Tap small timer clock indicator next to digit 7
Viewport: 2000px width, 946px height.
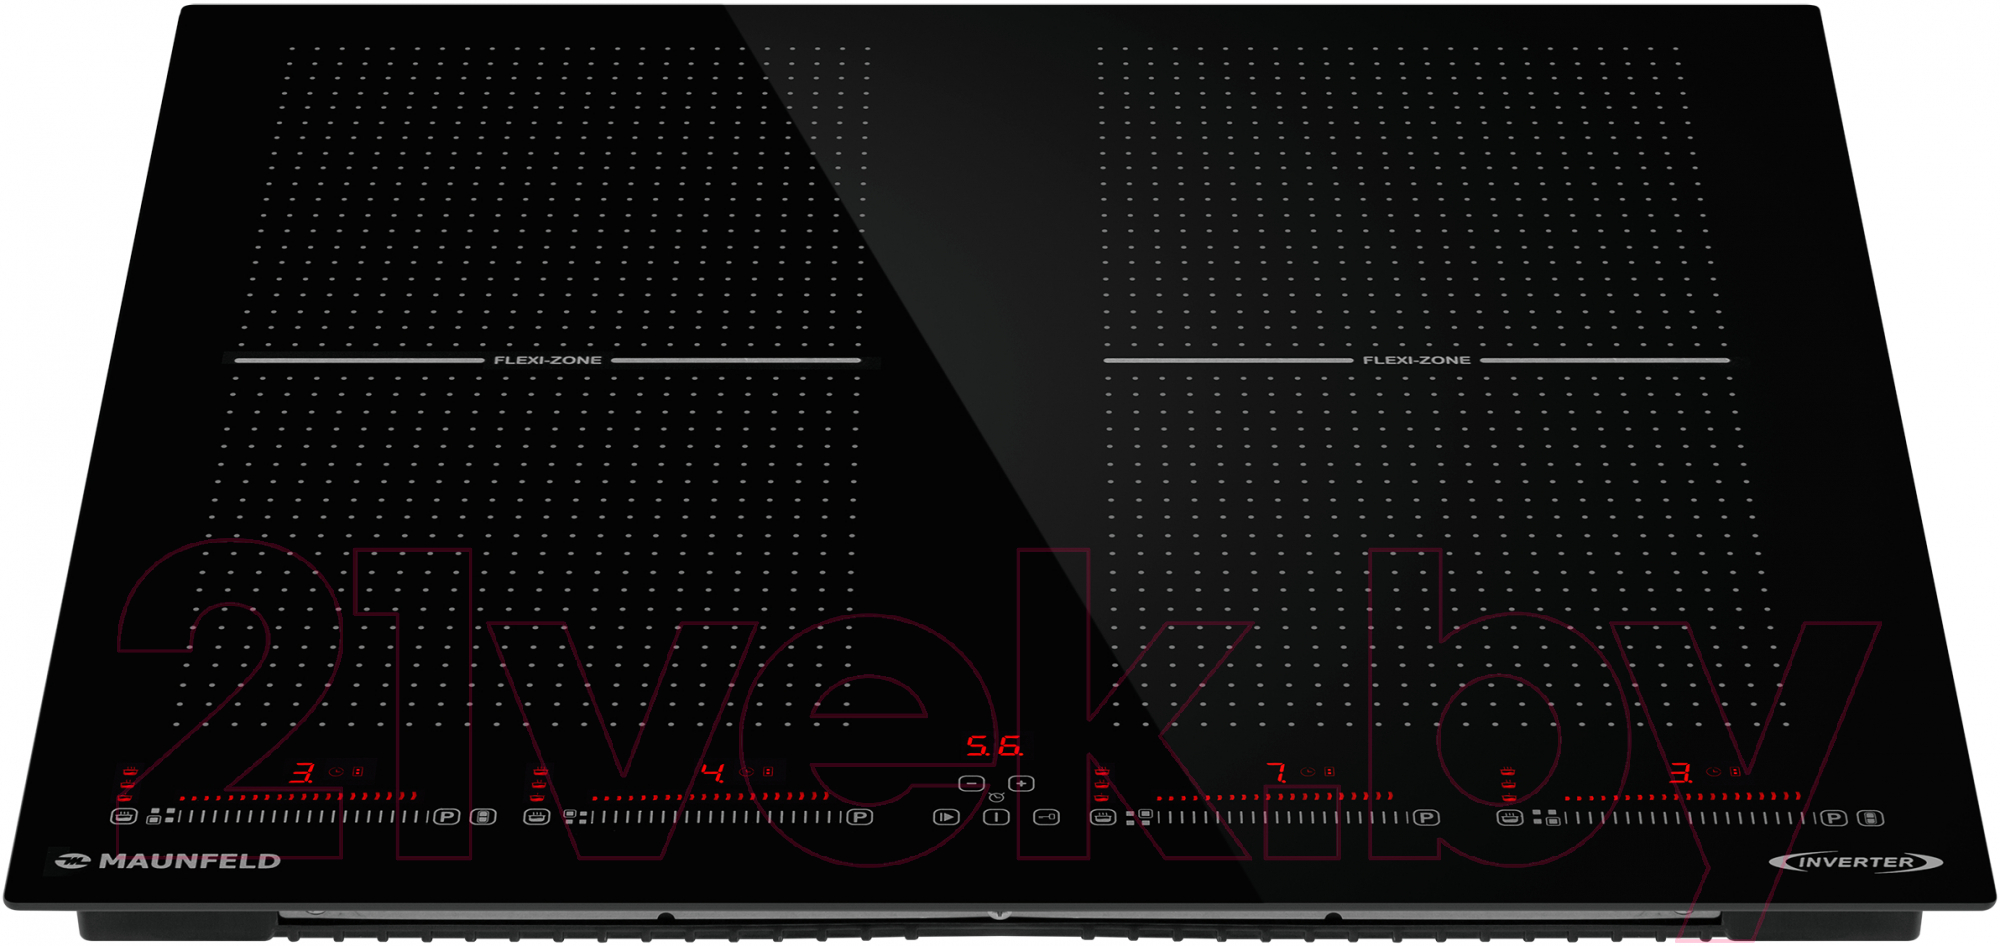[1308, 772]
